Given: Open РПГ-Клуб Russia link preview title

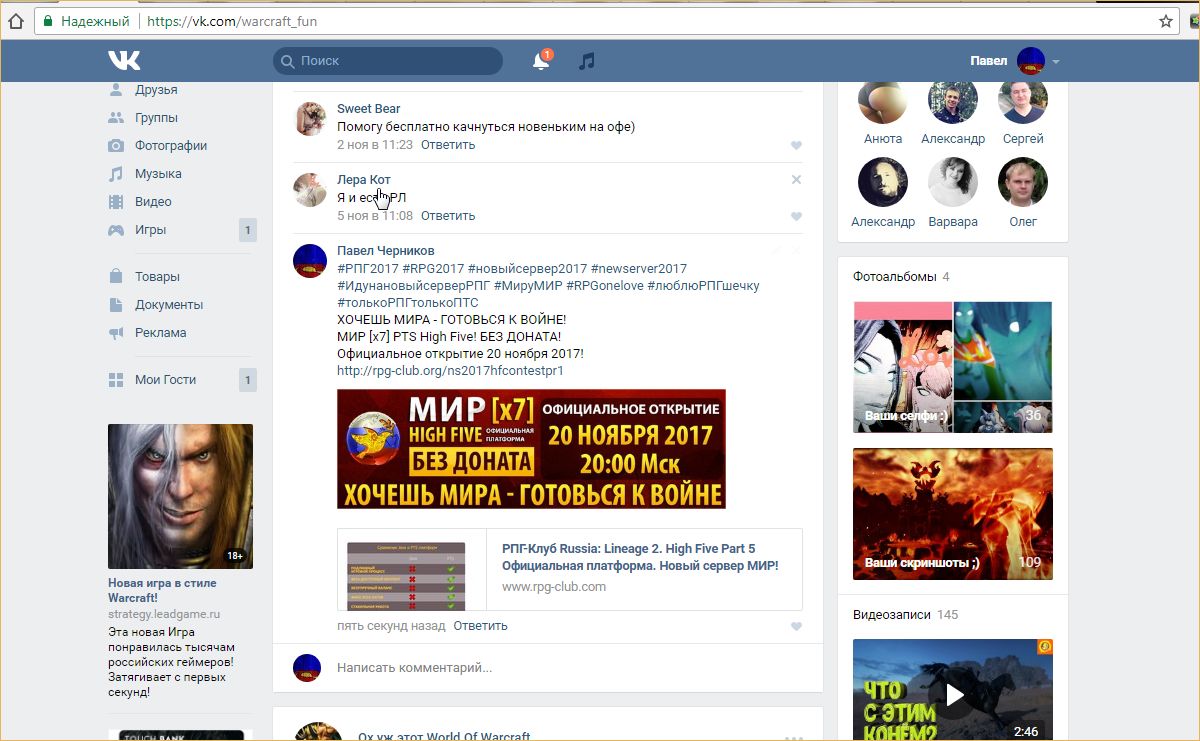Looking at the screenshot, I should tap(640, 557).
